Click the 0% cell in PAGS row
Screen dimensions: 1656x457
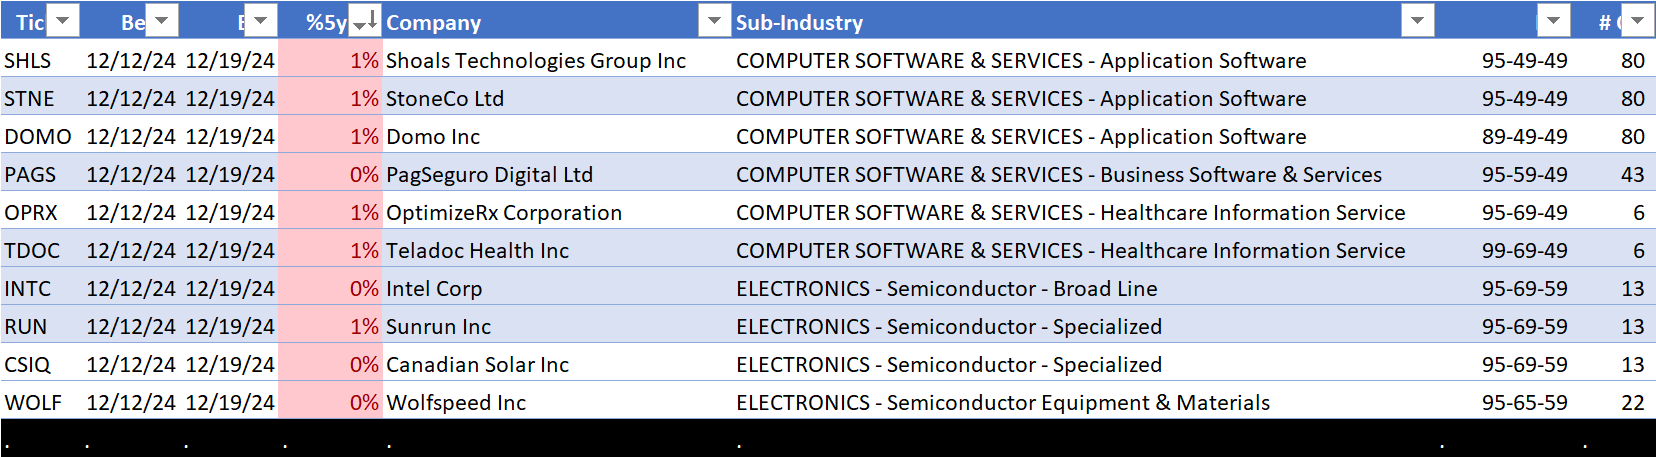(x=364, y=174)
